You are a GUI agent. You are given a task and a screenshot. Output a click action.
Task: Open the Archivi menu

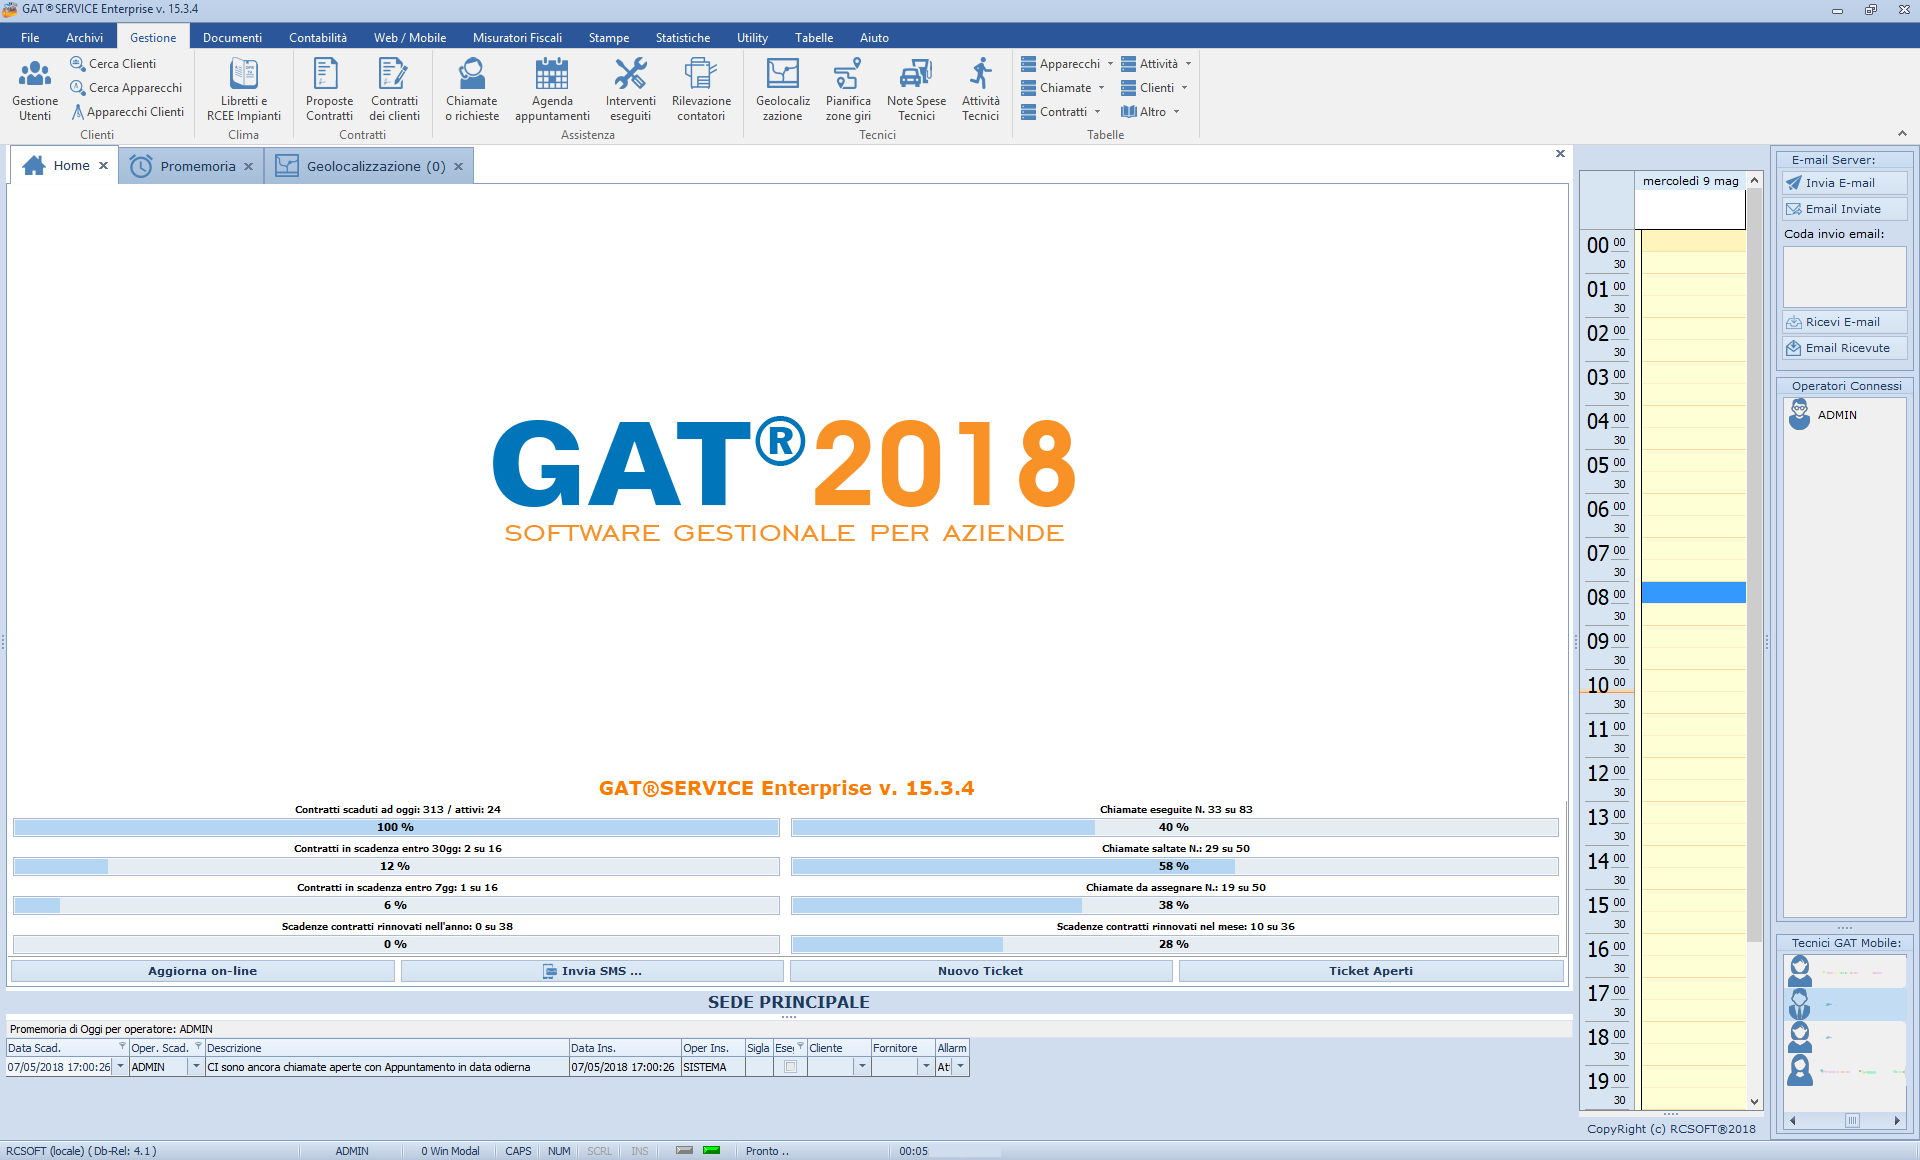(84, 37)
